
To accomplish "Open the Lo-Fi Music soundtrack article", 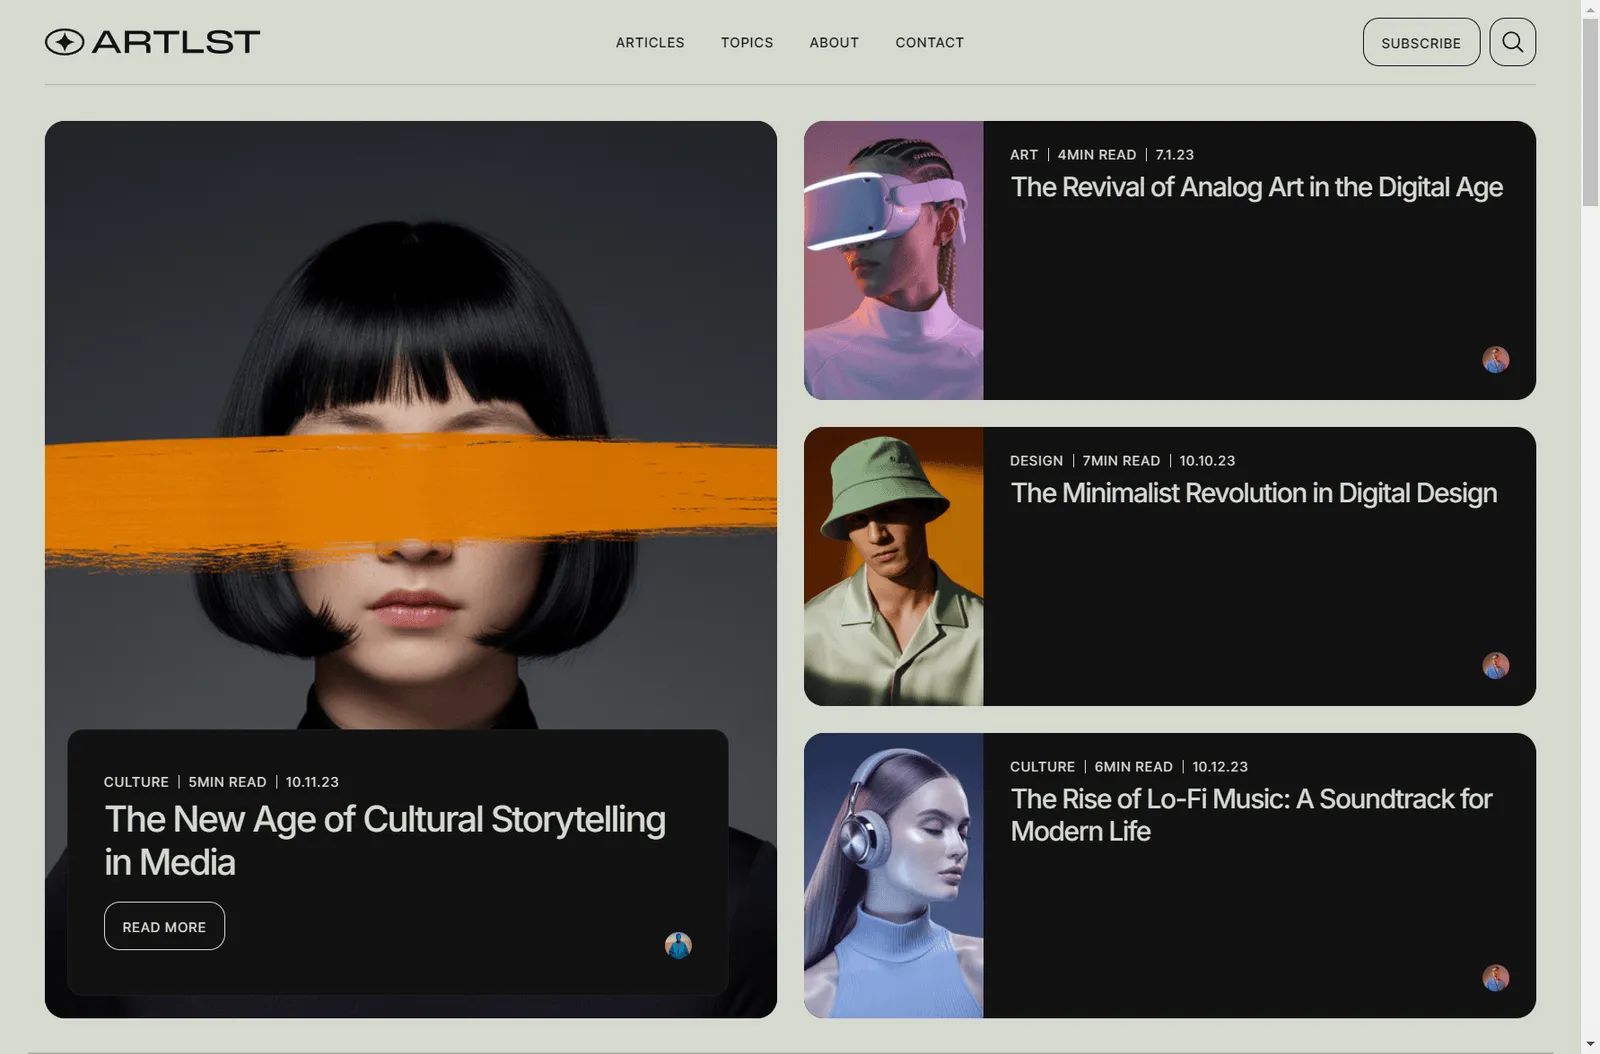I will (1251, 815).
